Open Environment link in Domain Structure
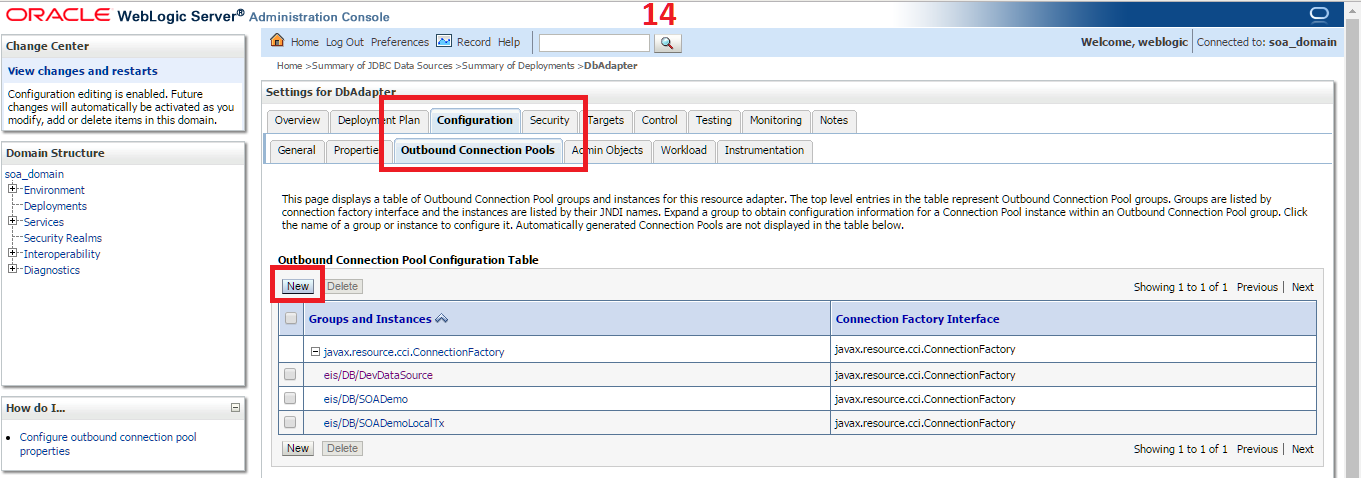Screen dimensions: 1366x478 tap(54, 190)
